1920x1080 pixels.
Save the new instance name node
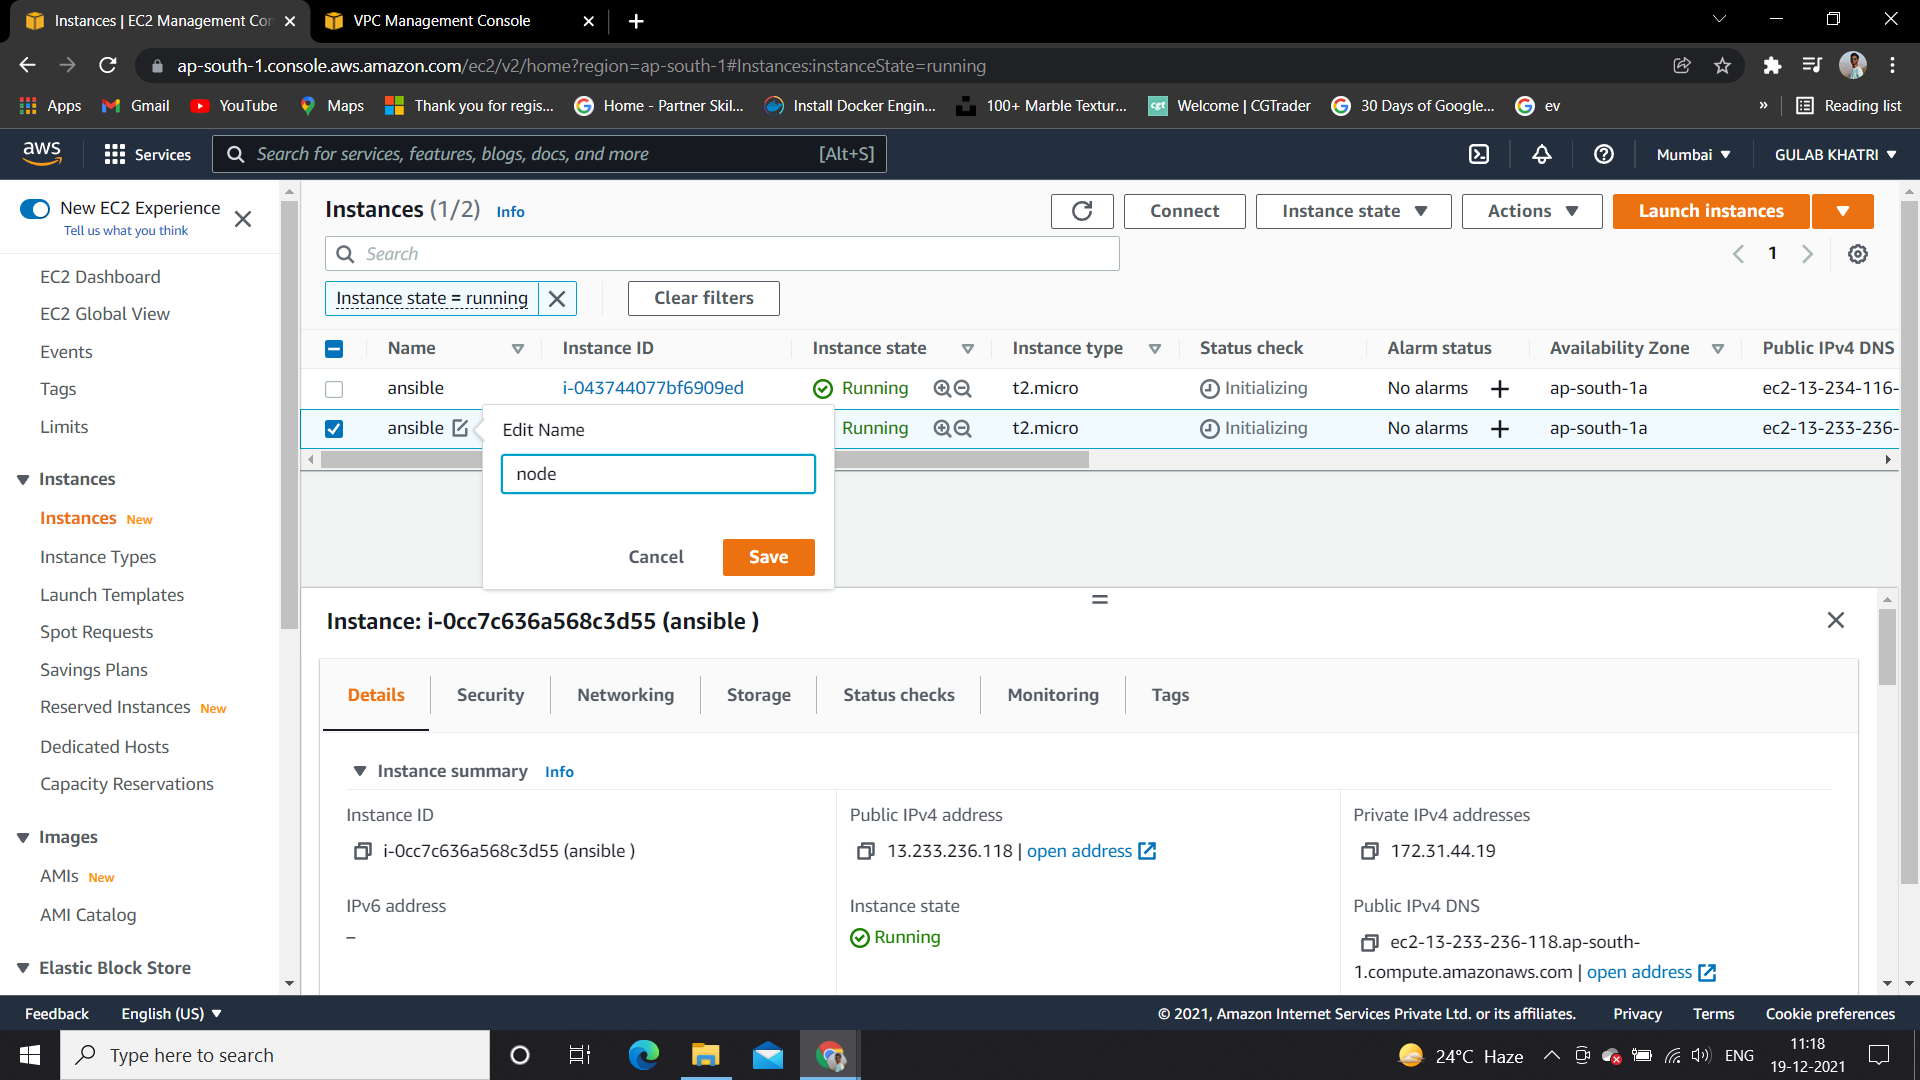[x=768, y=557]
